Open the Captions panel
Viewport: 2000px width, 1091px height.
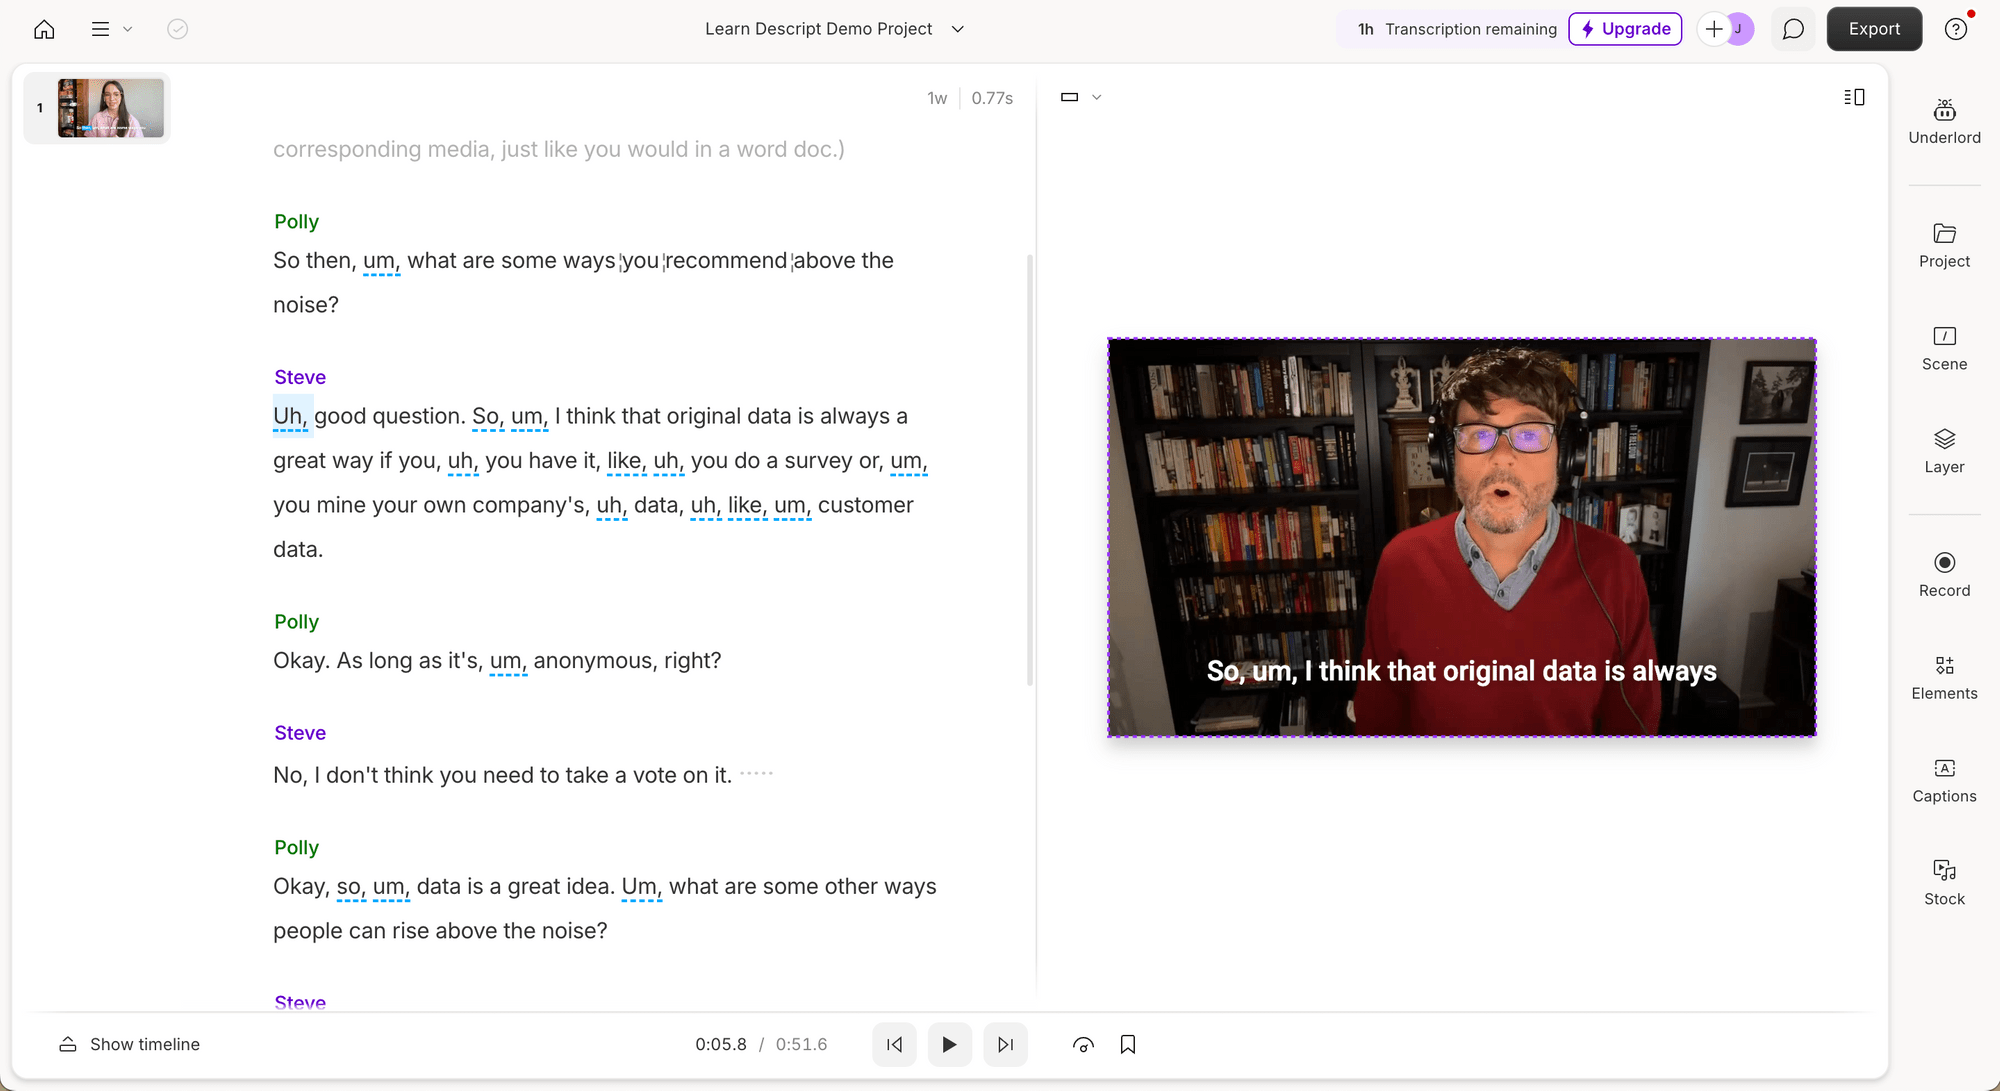click(1945, 778)
